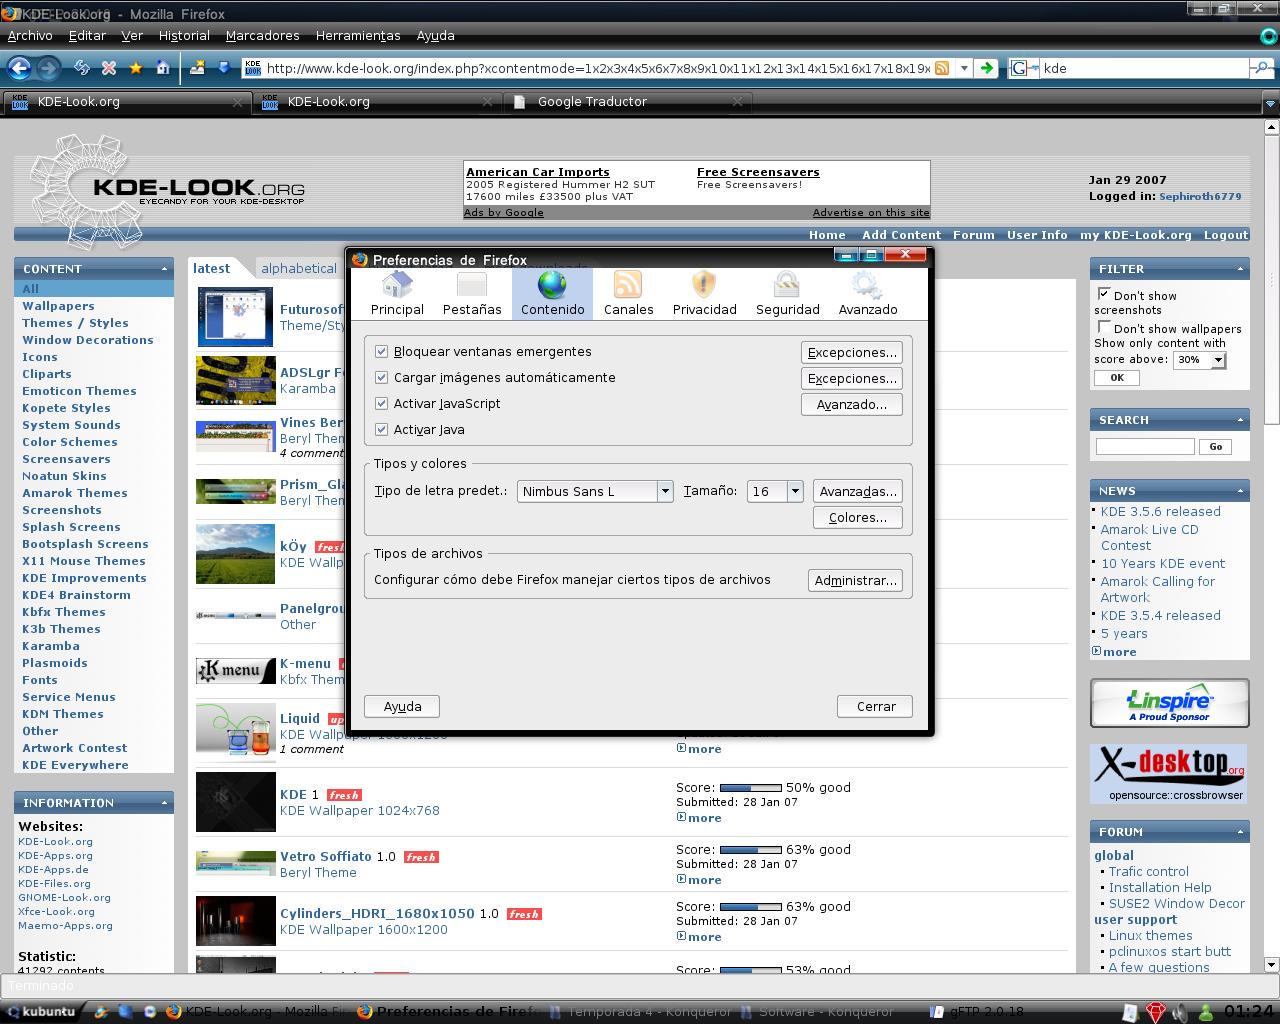Collapse the CONTENT sidebar panel

click(165, 269)
